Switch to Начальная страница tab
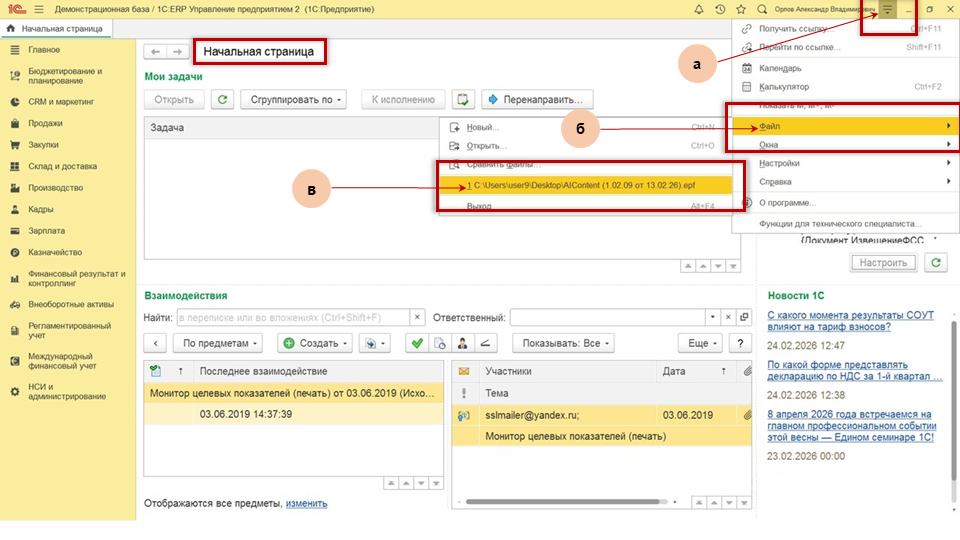The height and width of the screenshot is (540, 960). [55, 28]
